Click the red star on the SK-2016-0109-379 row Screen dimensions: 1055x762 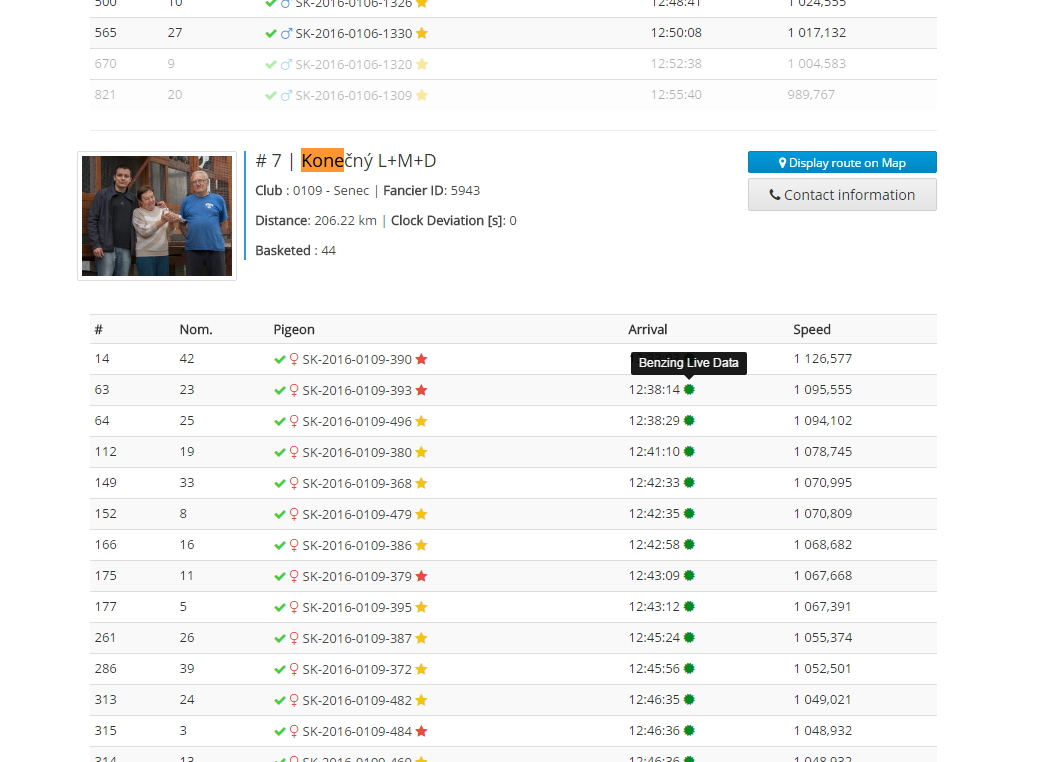(421, 576)
